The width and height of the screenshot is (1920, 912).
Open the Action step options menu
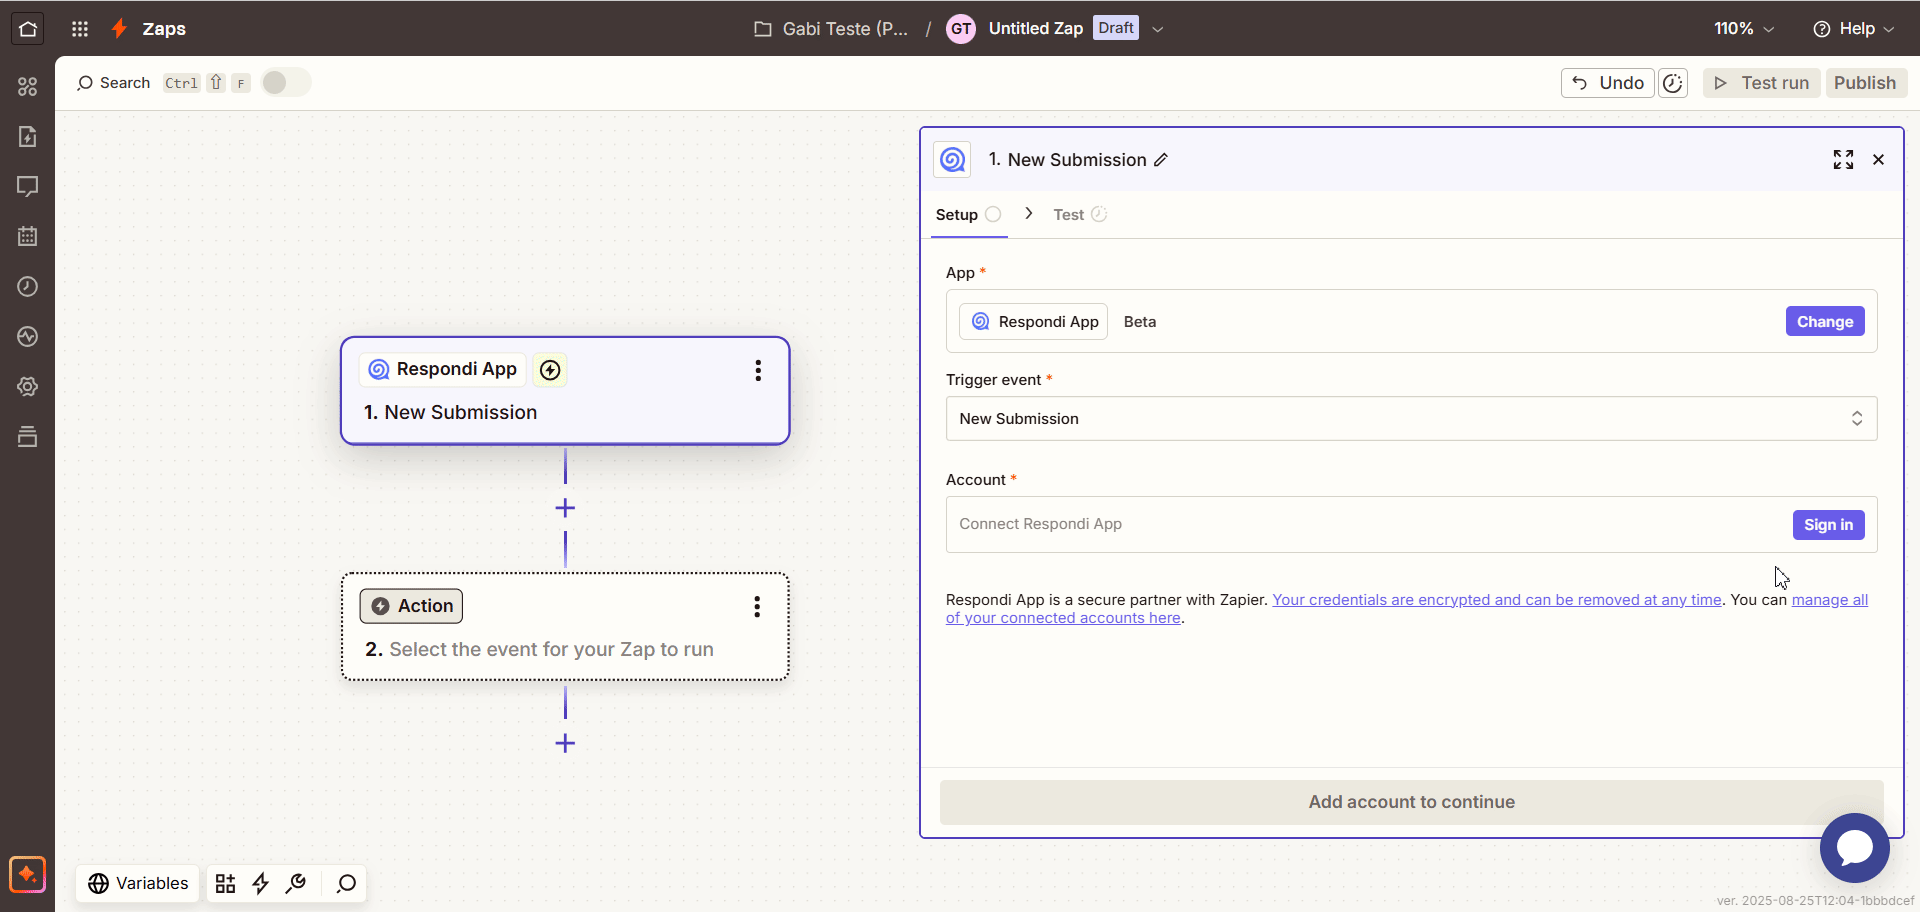(757, 607)
